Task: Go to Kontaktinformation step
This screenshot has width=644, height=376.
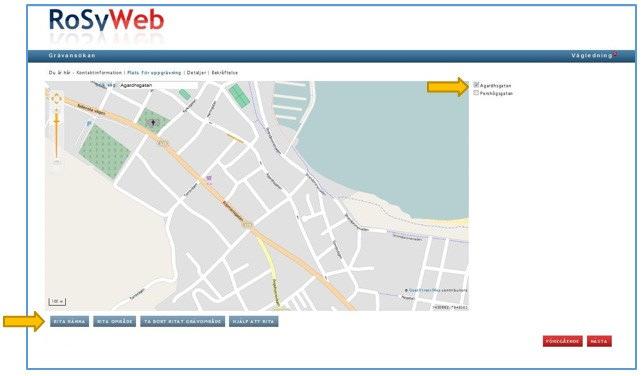Action: [99, 73]
